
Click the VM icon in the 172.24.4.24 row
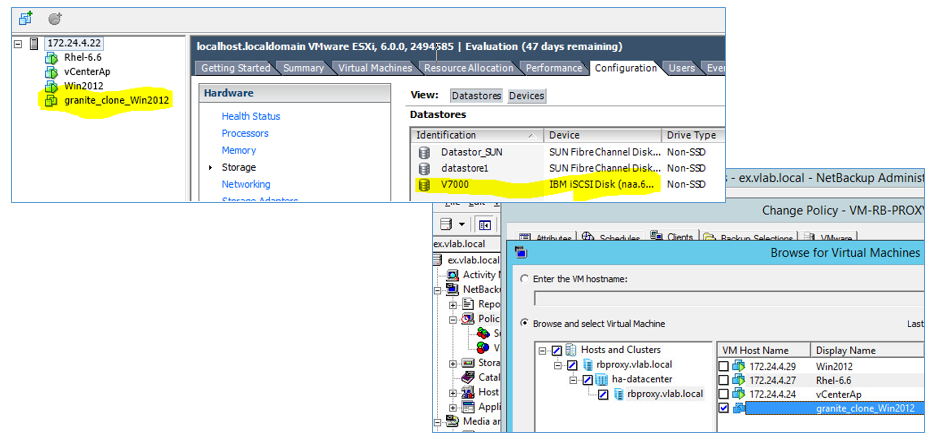click(x=738, y=394)
